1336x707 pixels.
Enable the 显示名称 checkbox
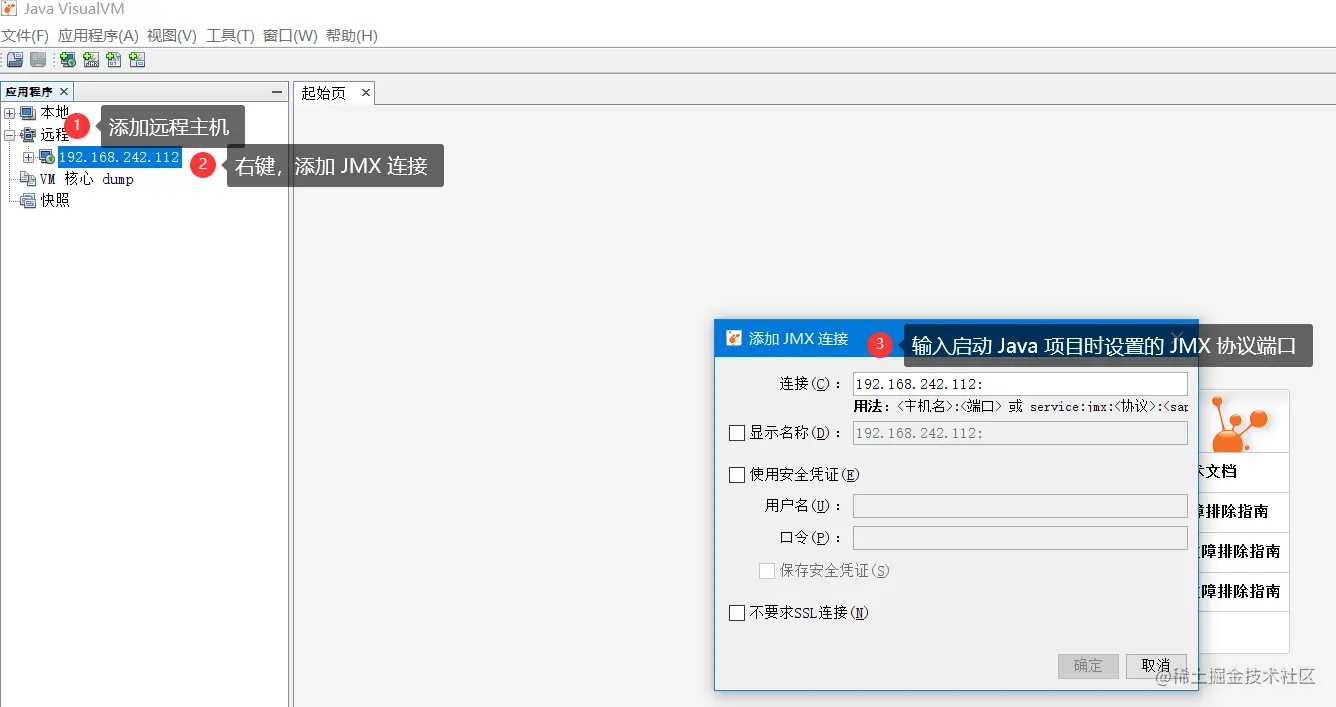pyautogui.click(x=737, y=433)
